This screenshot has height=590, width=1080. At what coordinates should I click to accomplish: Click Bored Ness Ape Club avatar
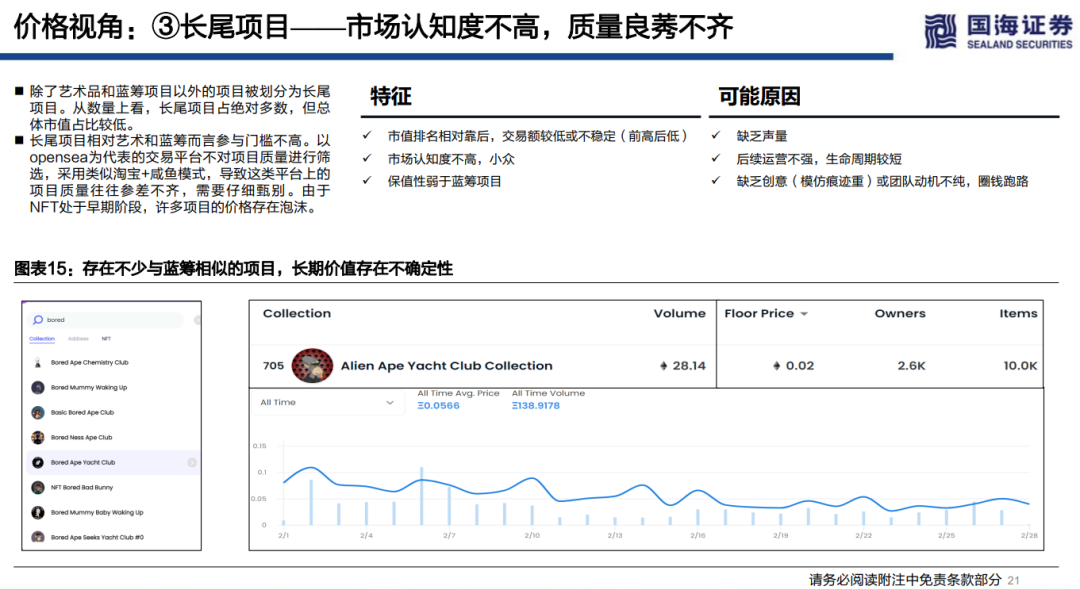click(x=38, y=438)
